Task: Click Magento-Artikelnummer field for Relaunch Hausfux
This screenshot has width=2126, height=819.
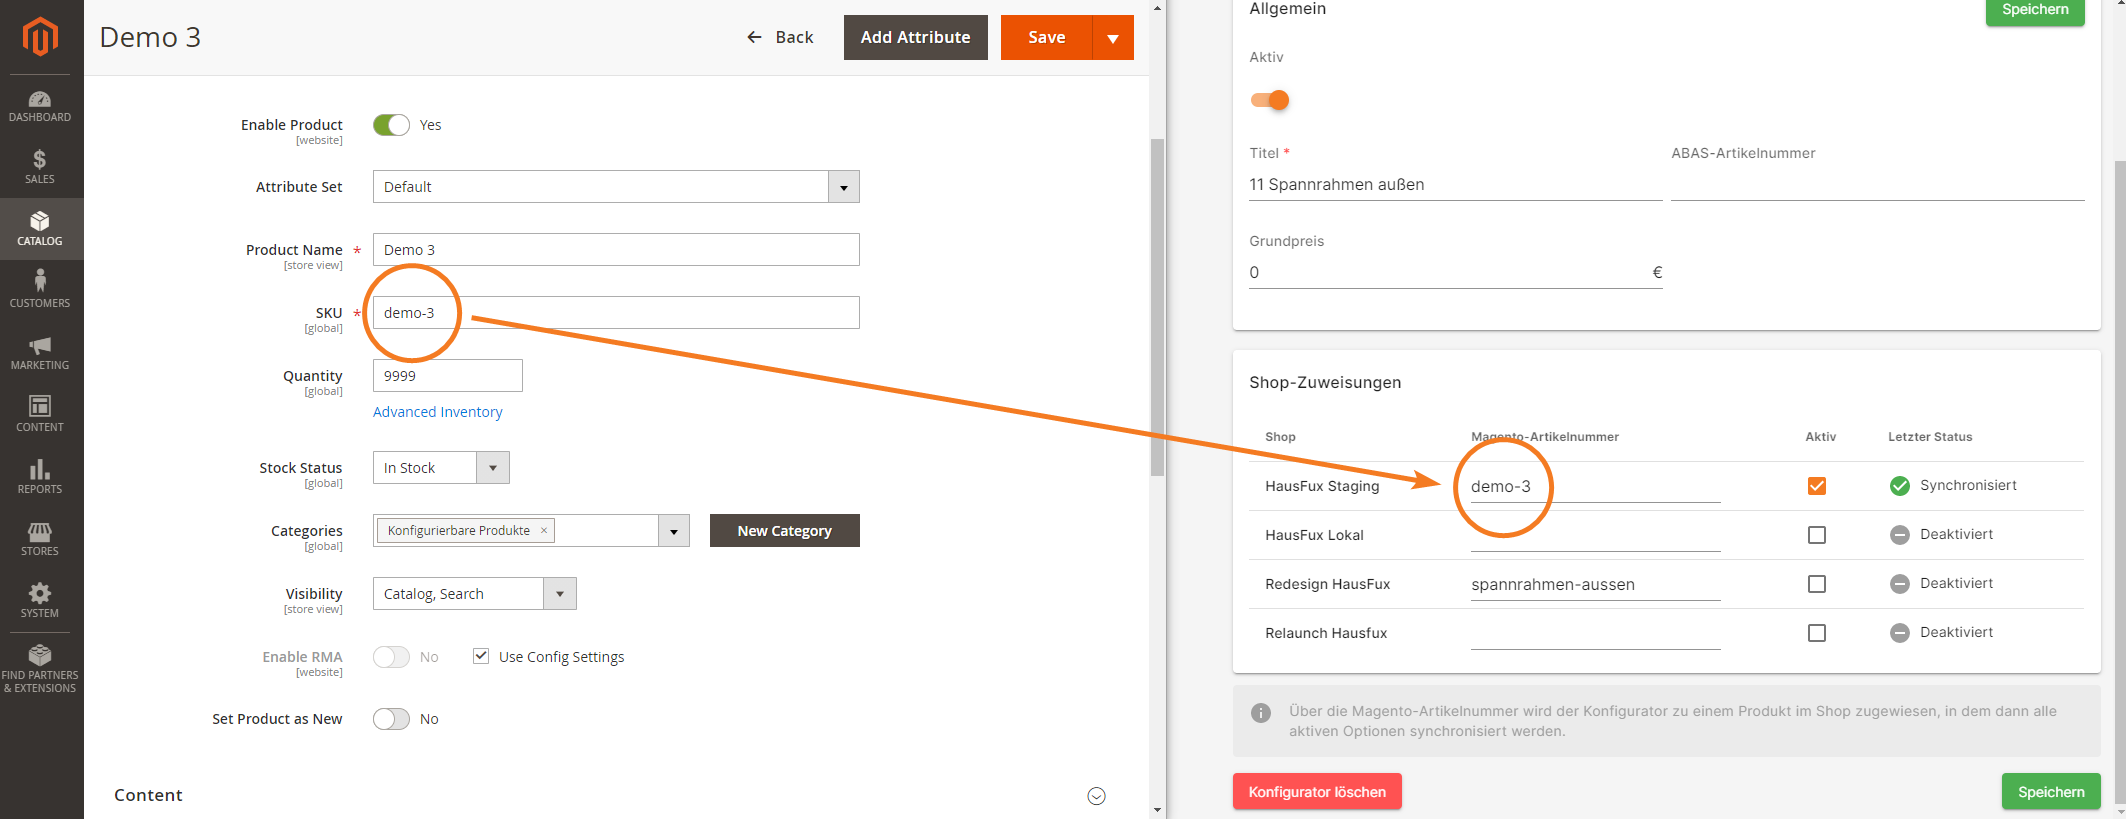Action: point(1595,633)
